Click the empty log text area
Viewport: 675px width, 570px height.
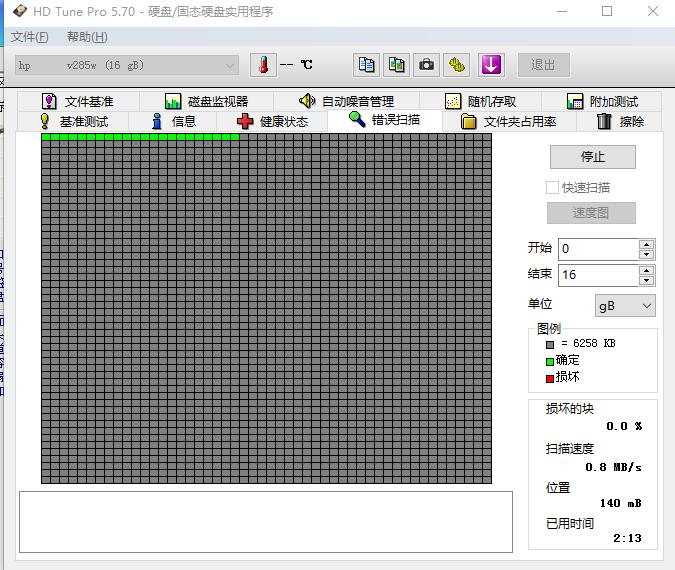click(x=266, y=522)
